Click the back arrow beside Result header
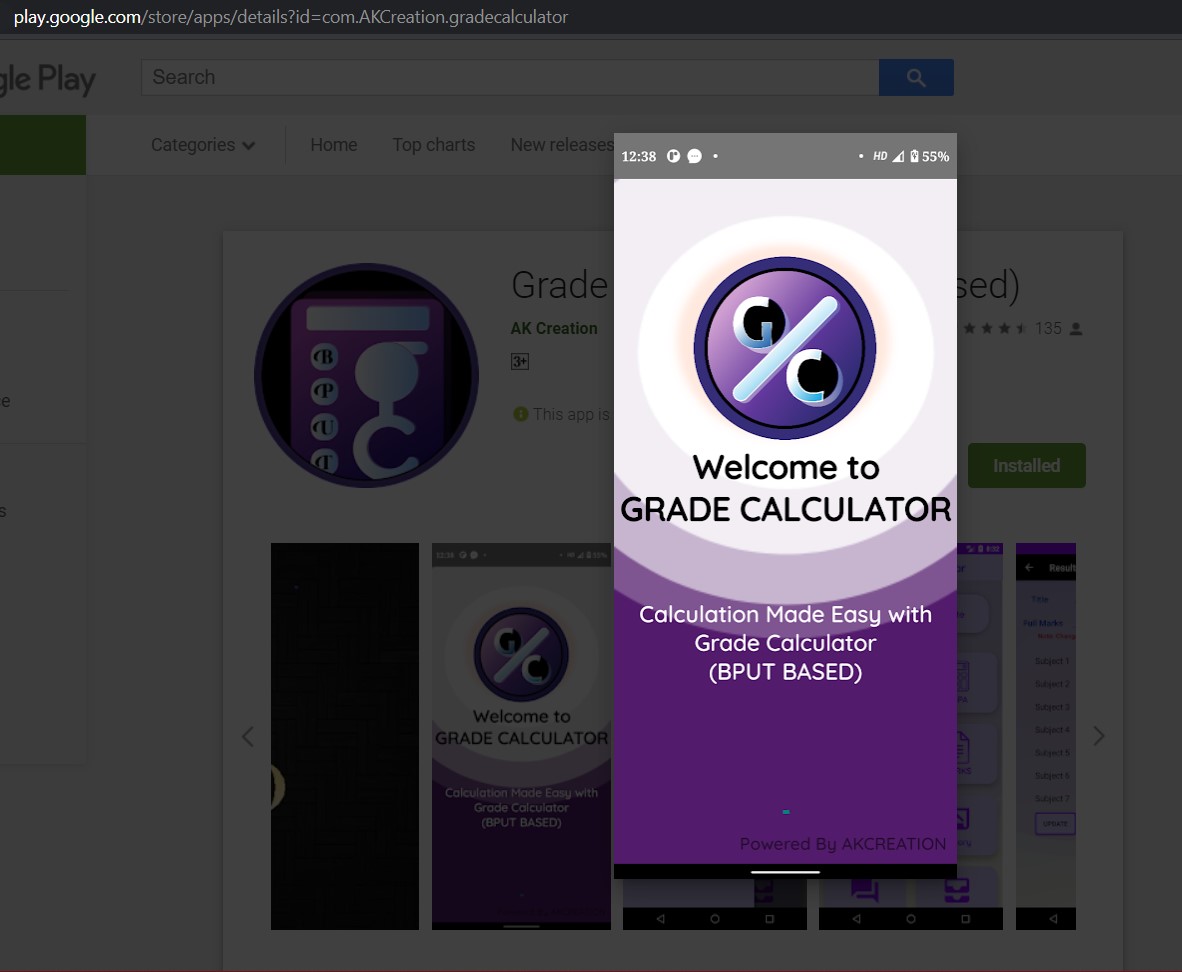1182x972 pixels. (x=1030, y=567)
